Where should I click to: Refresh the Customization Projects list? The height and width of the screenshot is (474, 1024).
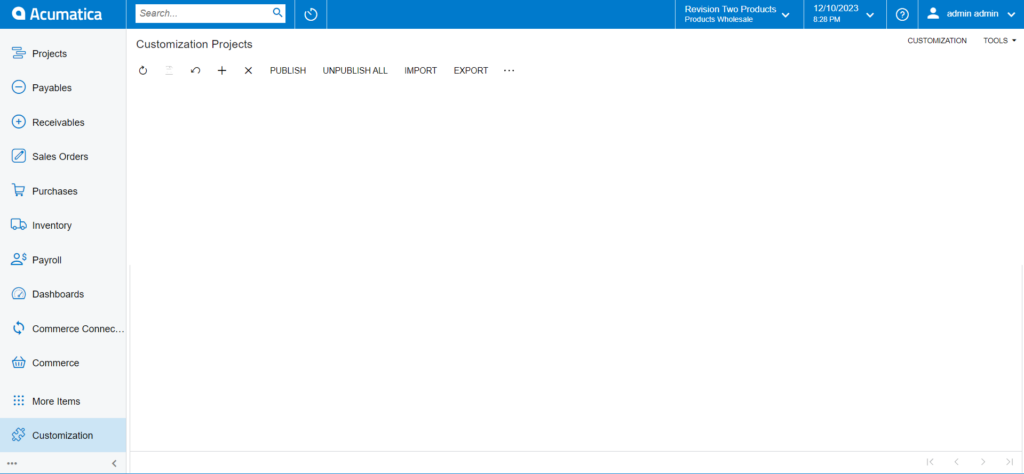(143, 71)
